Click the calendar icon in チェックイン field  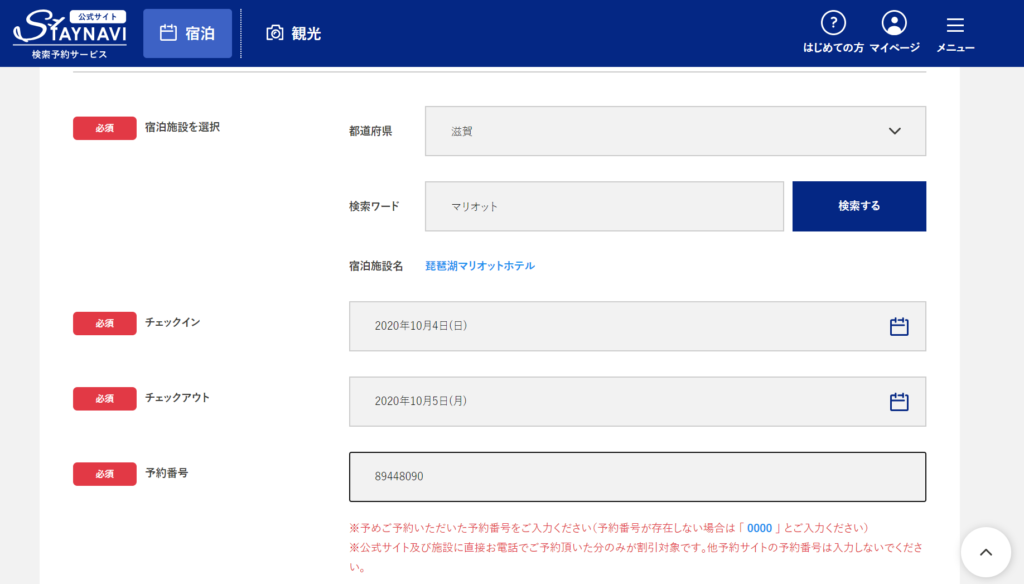899,326
